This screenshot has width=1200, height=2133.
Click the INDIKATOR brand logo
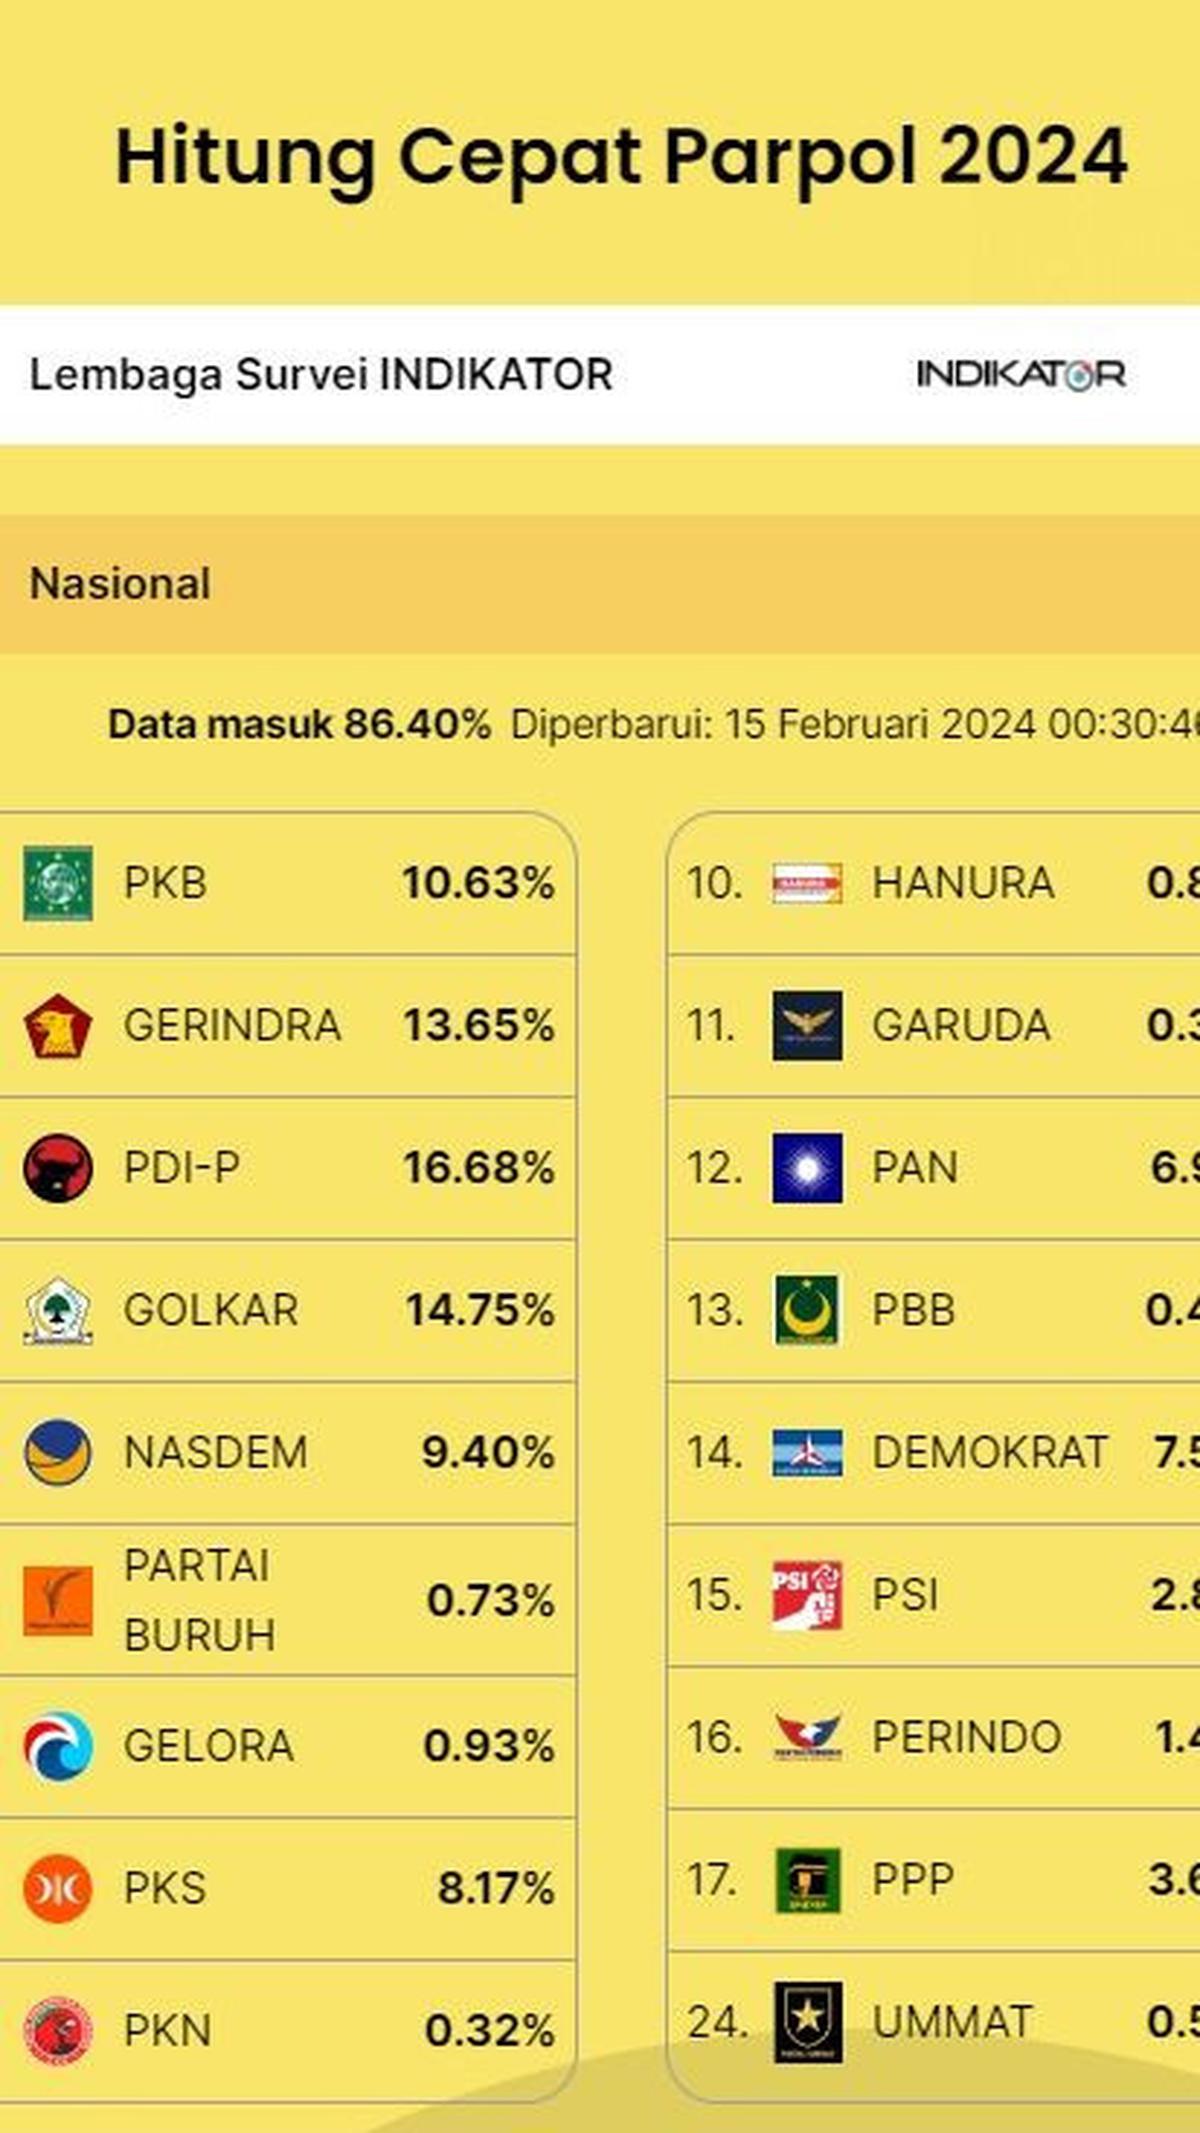coord(1021,375)
